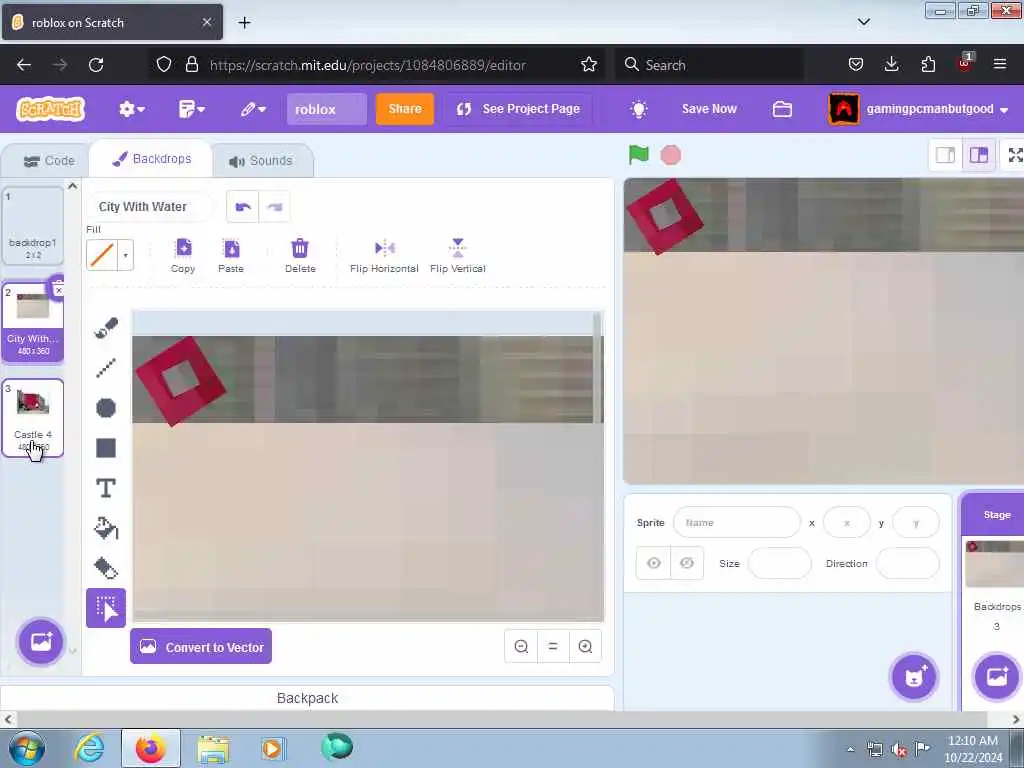Screen dimensions: 1024x768
Task: Flip the image vertically
Action: click(458, 256)
